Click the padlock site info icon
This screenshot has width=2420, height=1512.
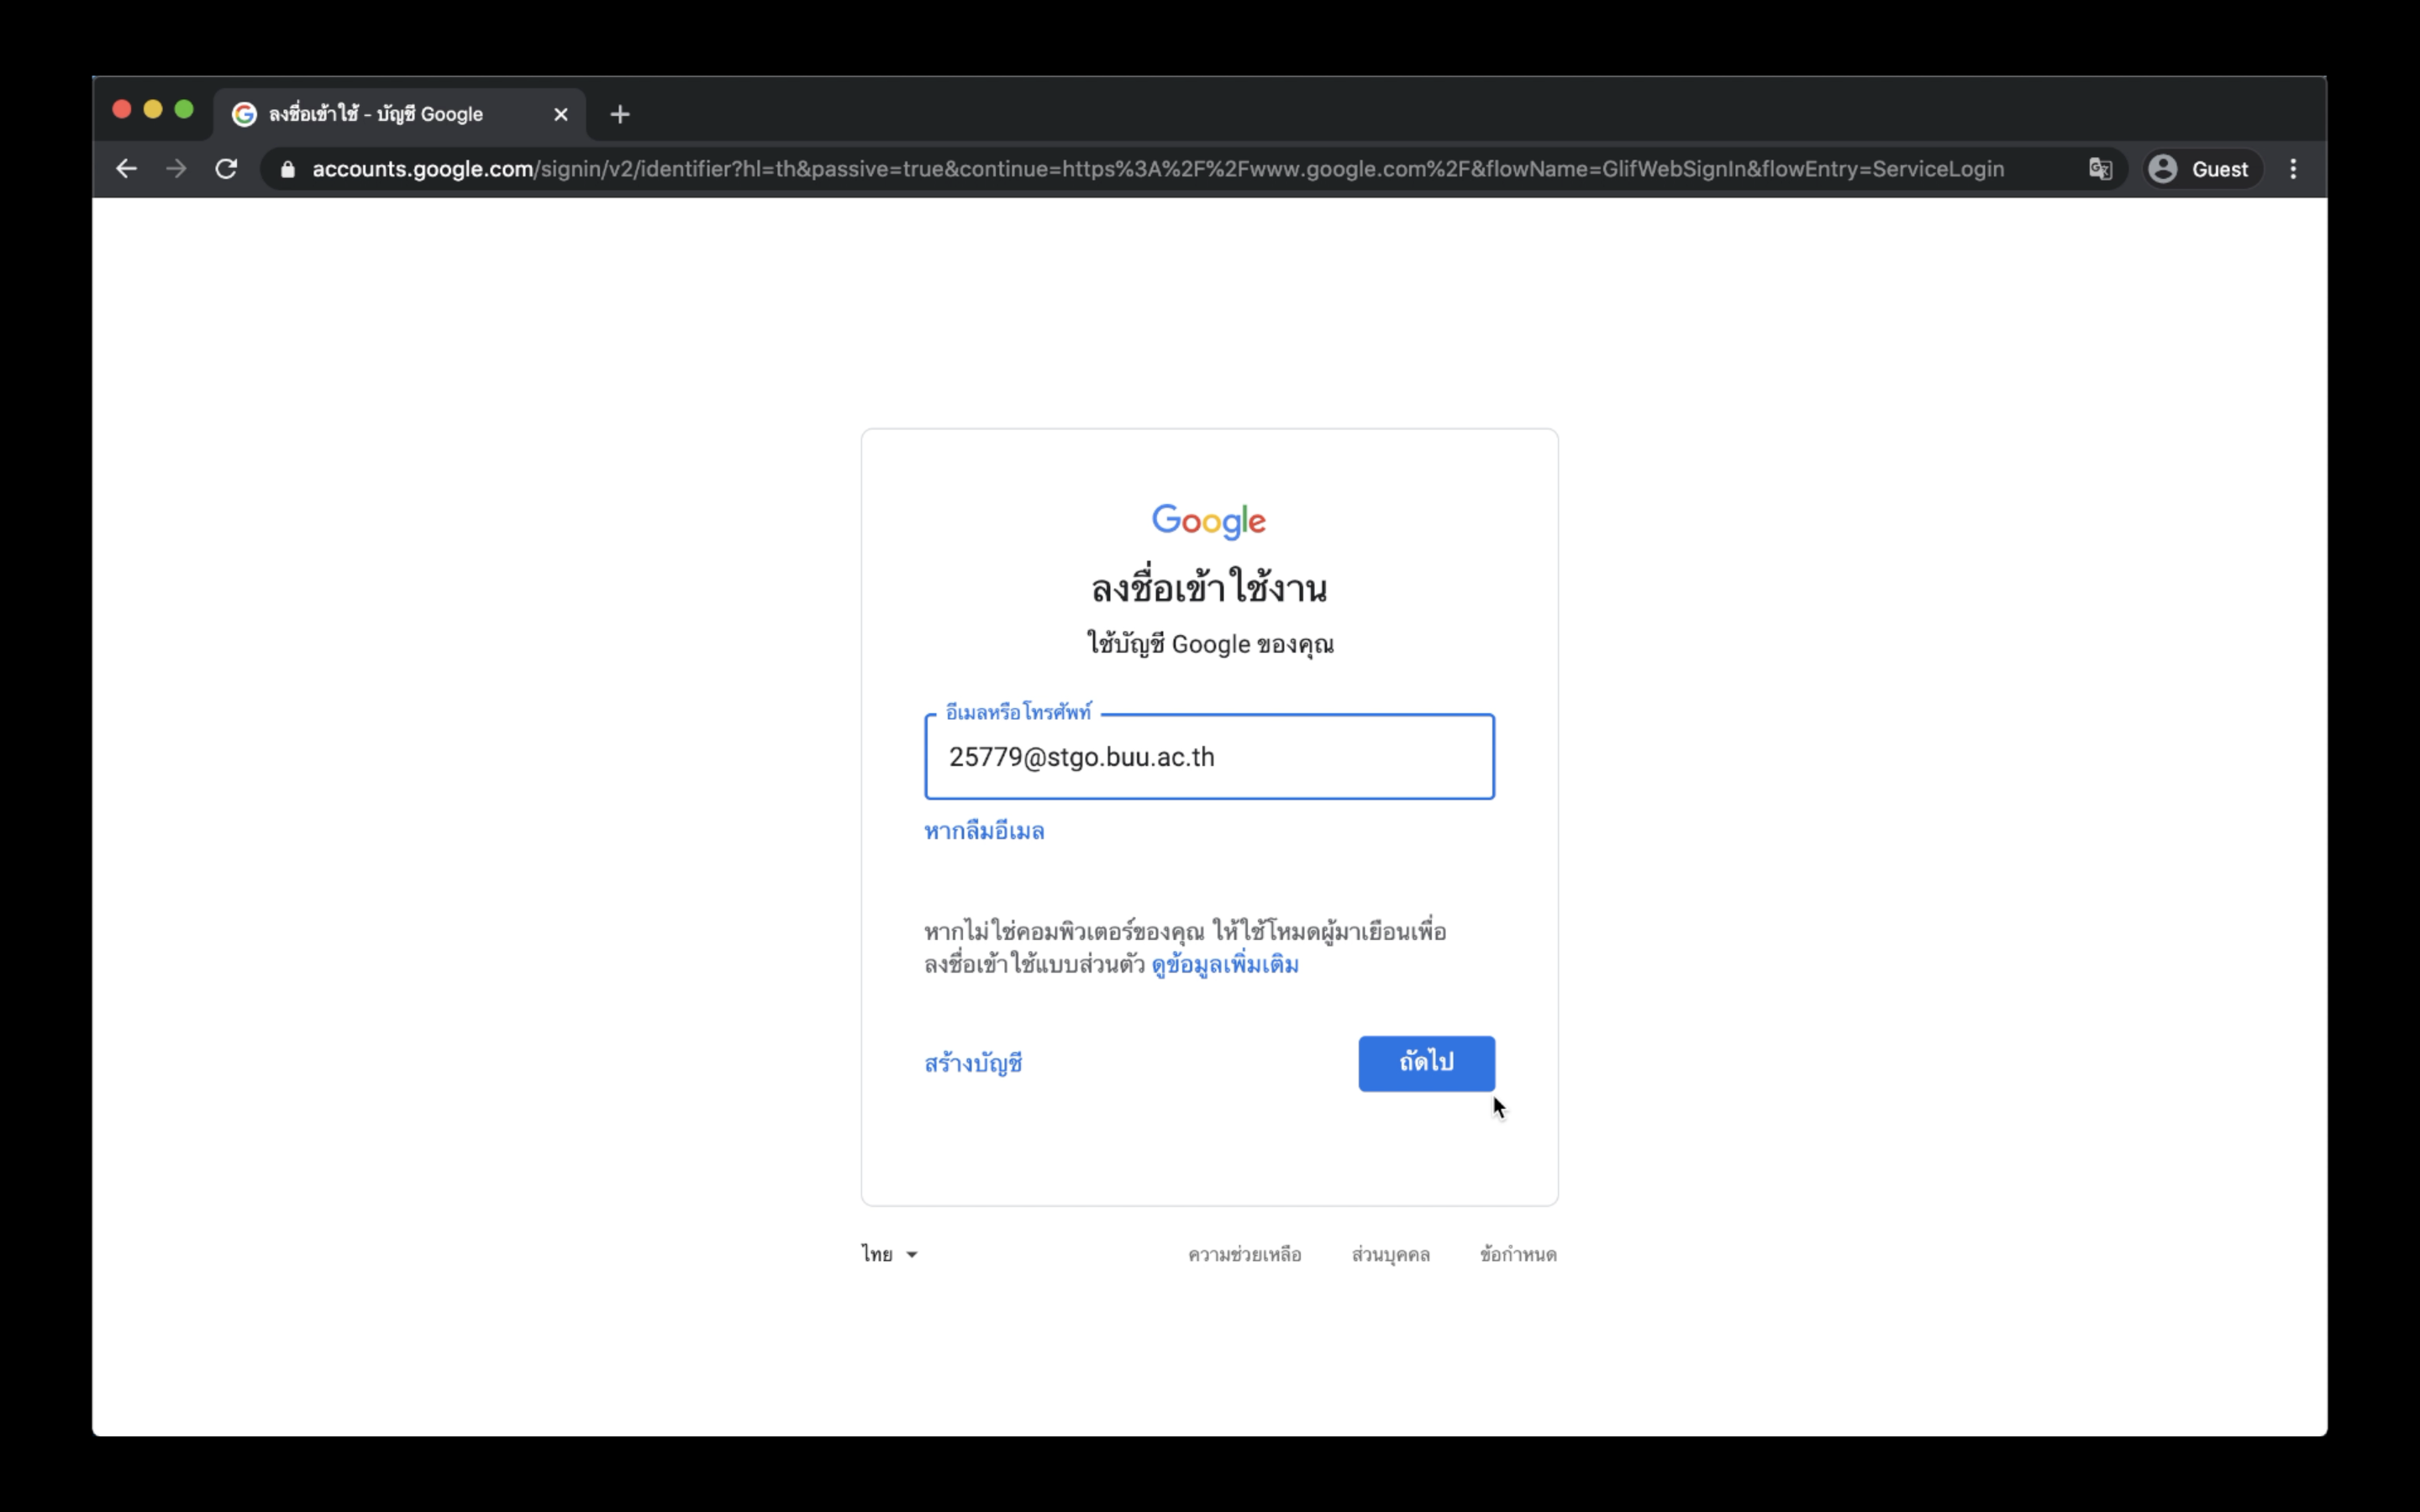tap(288, 169)
